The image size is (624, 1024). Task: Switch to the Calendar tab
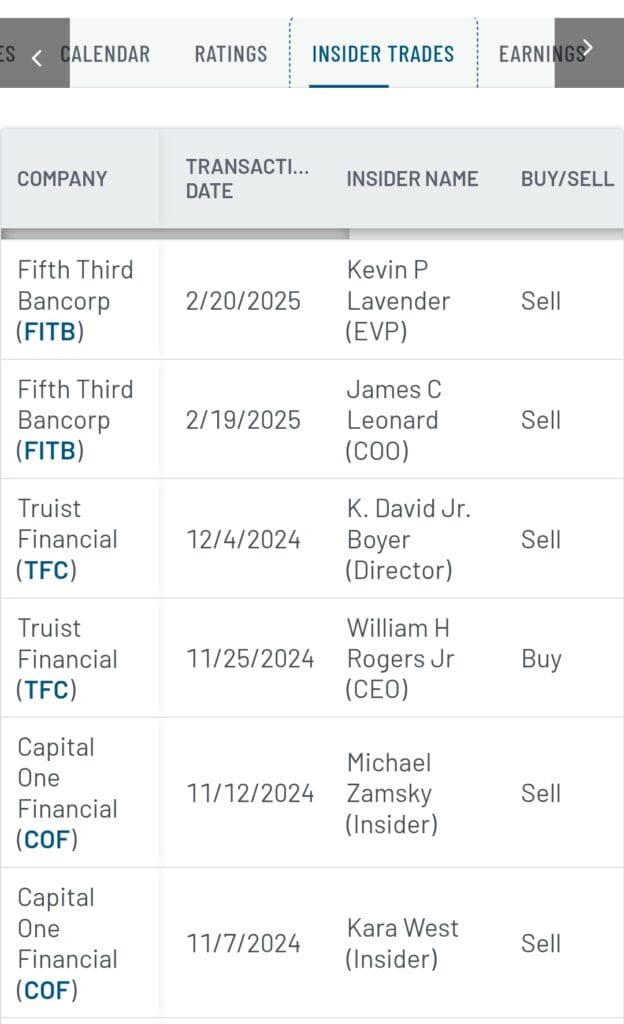105,55
